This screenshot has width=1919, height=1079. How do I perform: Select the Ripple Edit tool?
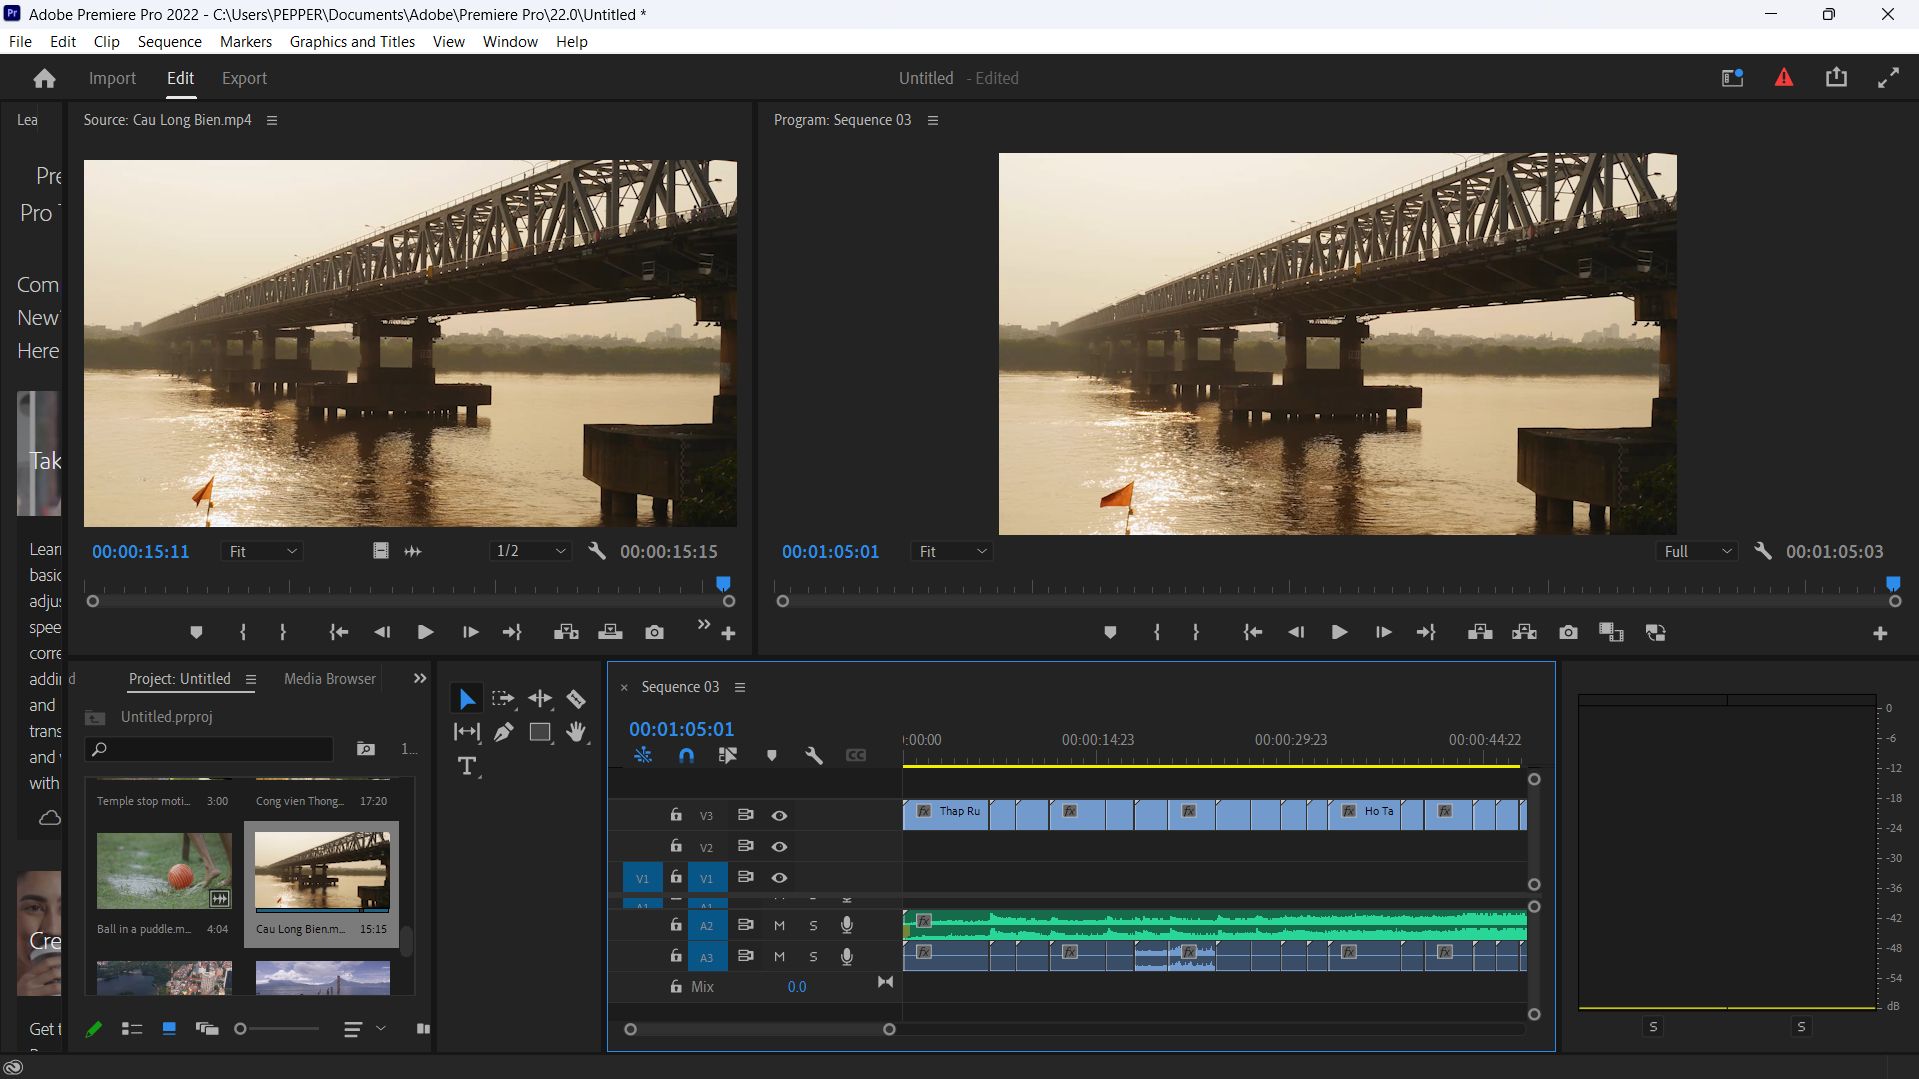point(540,699)
